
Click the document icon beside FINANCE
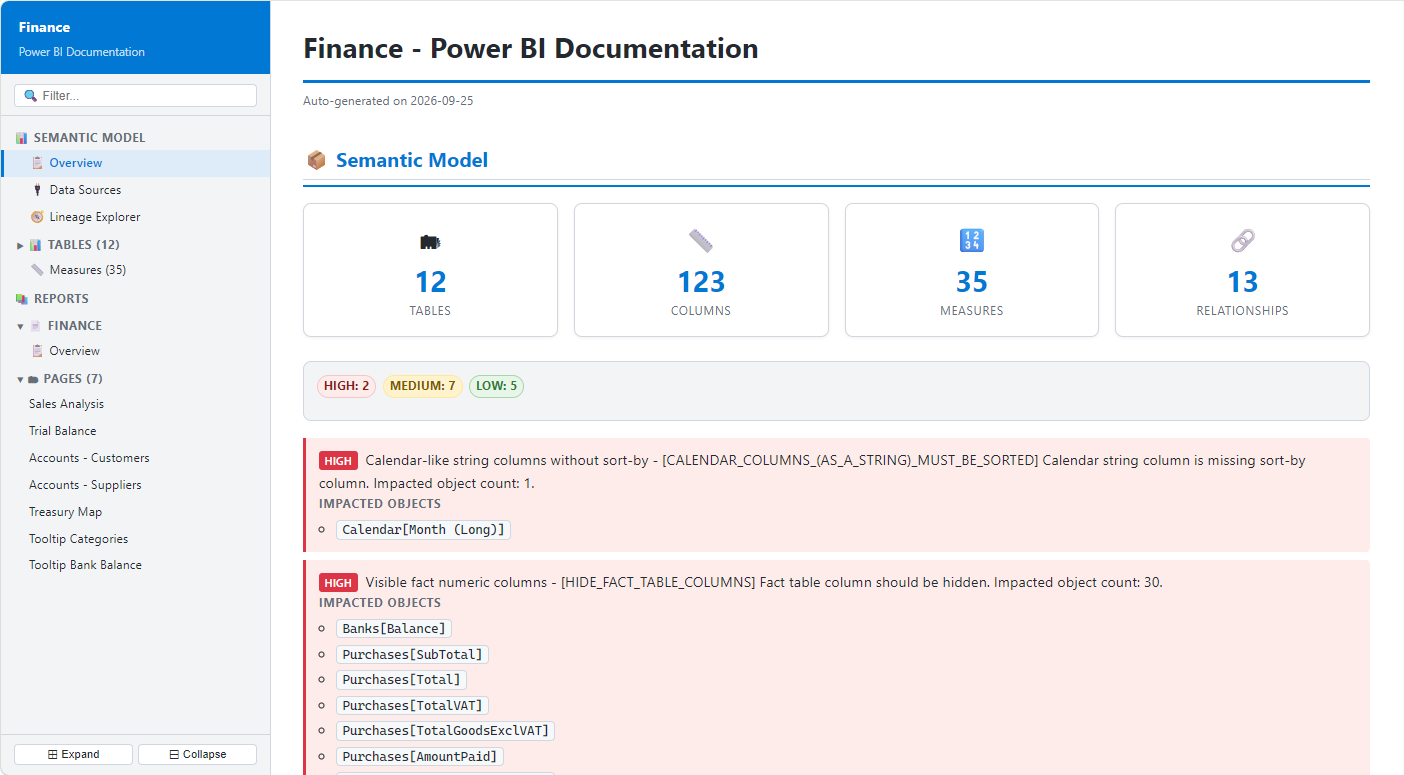[36, 326]
